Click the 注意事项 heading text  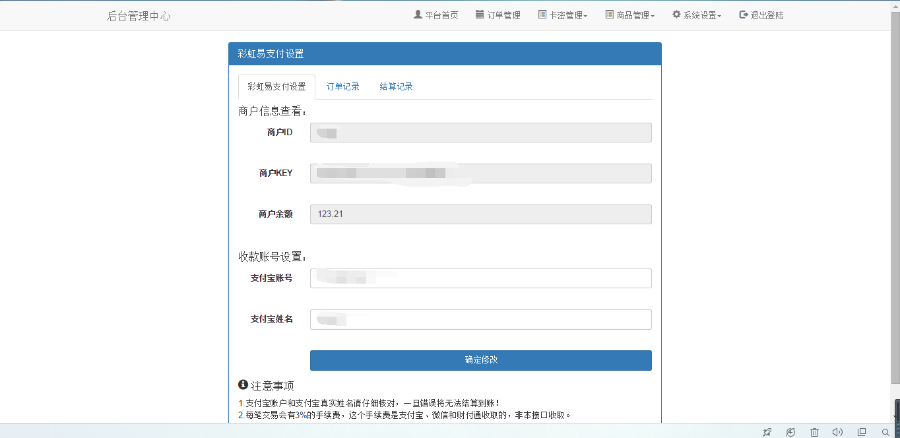273,385
